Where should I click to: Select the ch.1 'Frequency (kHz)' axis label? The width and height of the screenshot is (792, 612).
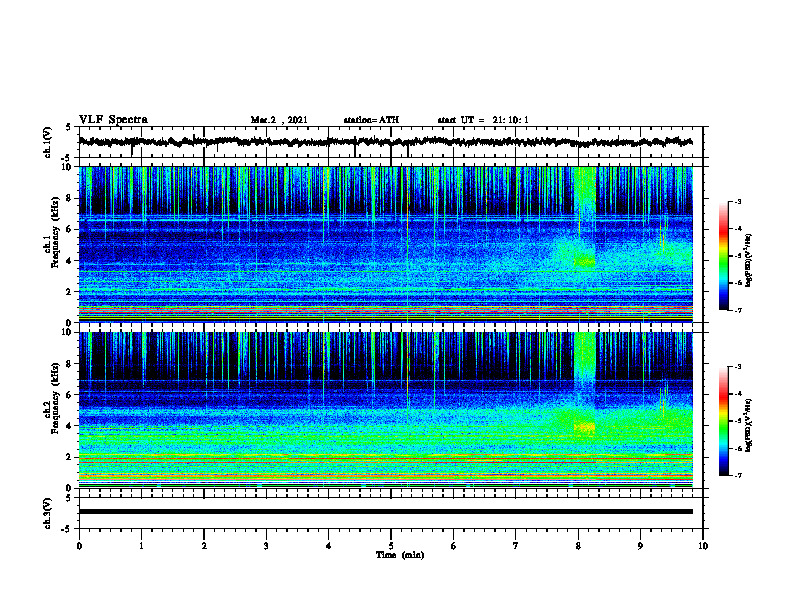55,232
